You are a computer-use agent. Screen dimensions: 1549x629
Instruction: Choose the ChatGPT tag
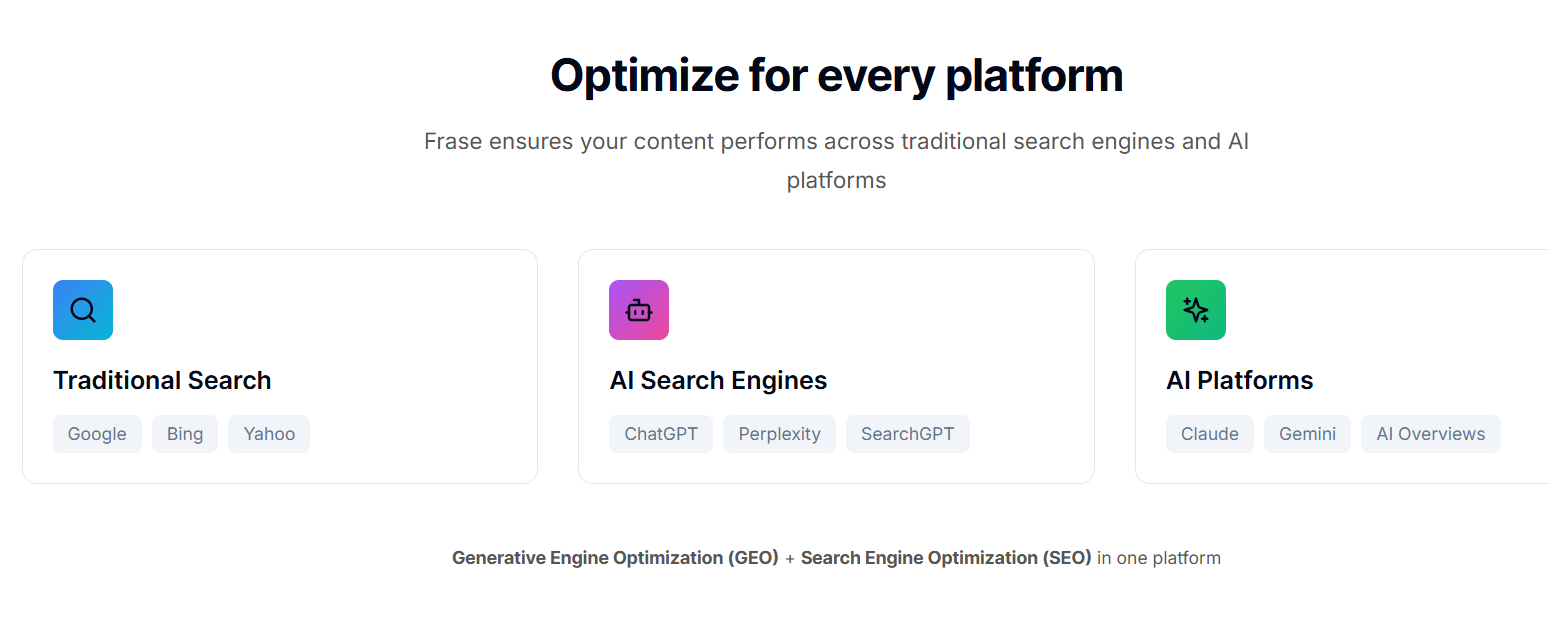(x=661, y=434)
